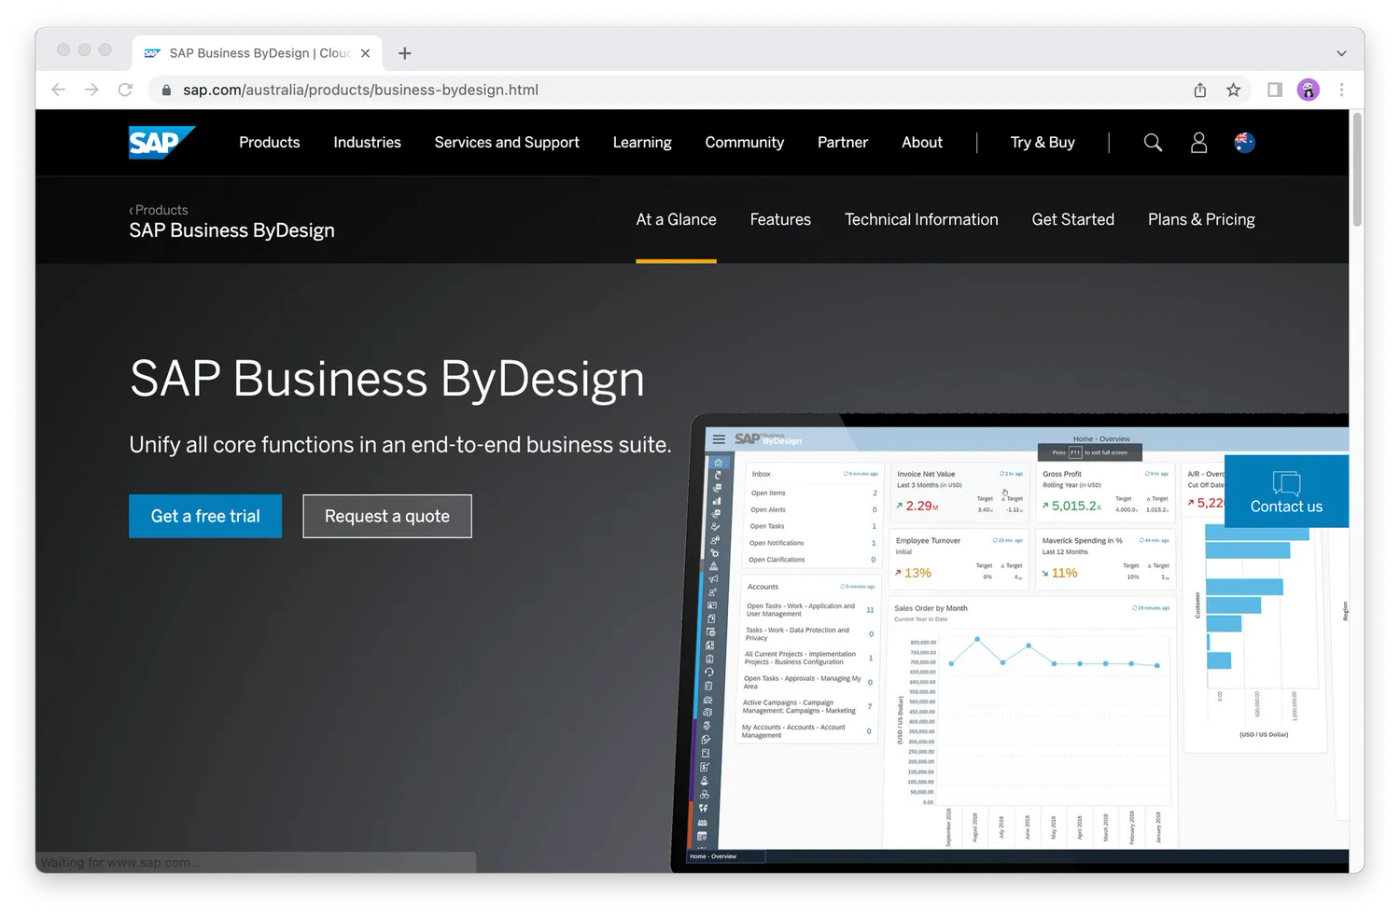Open the Australian flag country selector icon

[x=1243, y=142]
